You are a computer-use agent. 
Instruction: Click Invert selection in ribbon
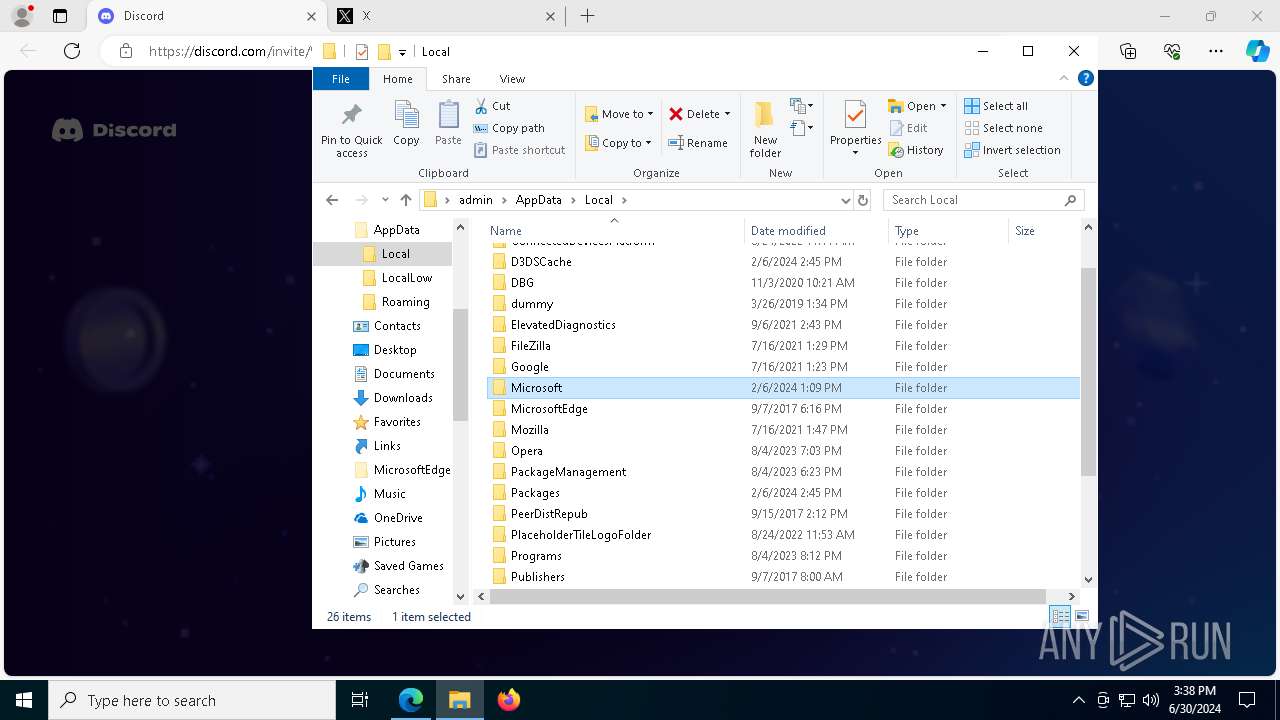click(1013, 150)
